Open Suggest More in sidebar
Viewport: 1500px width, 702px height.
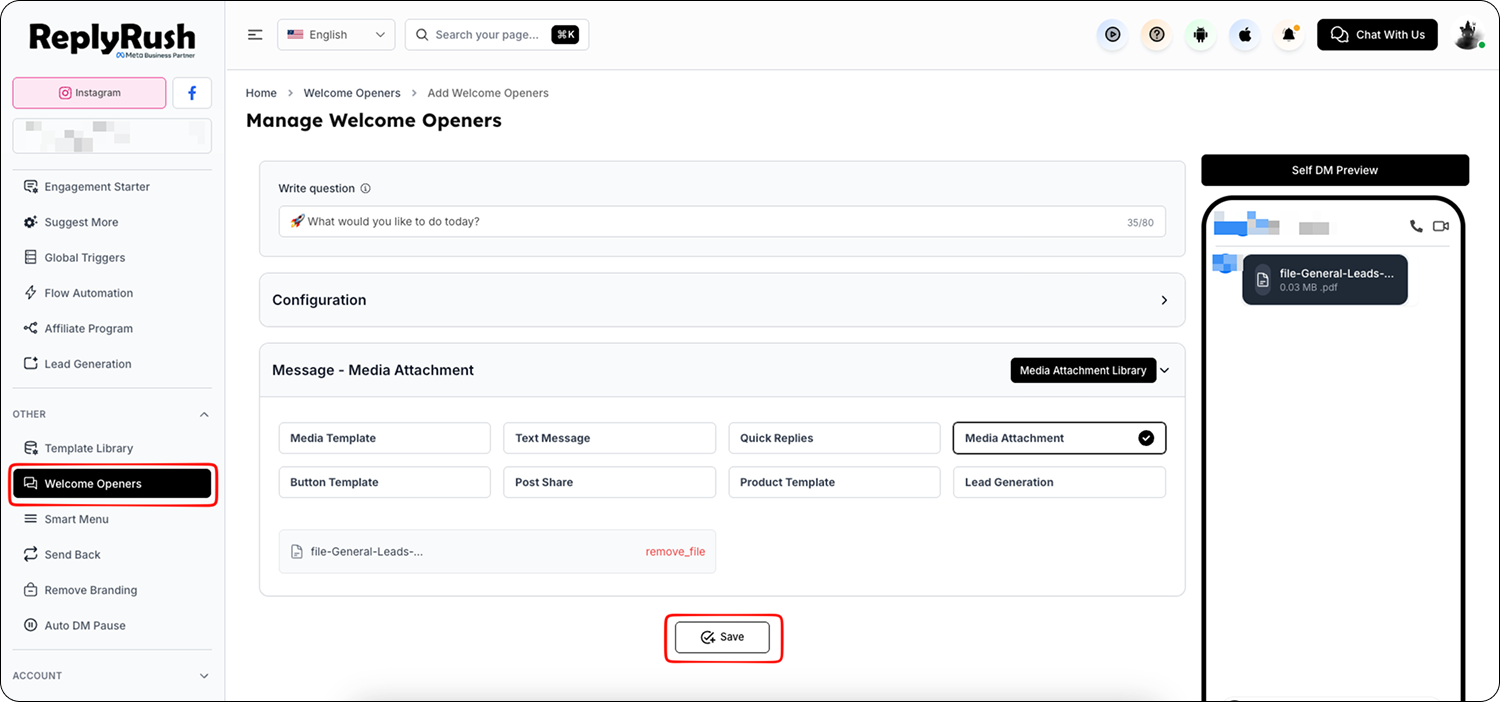click(x=81, y=222)
